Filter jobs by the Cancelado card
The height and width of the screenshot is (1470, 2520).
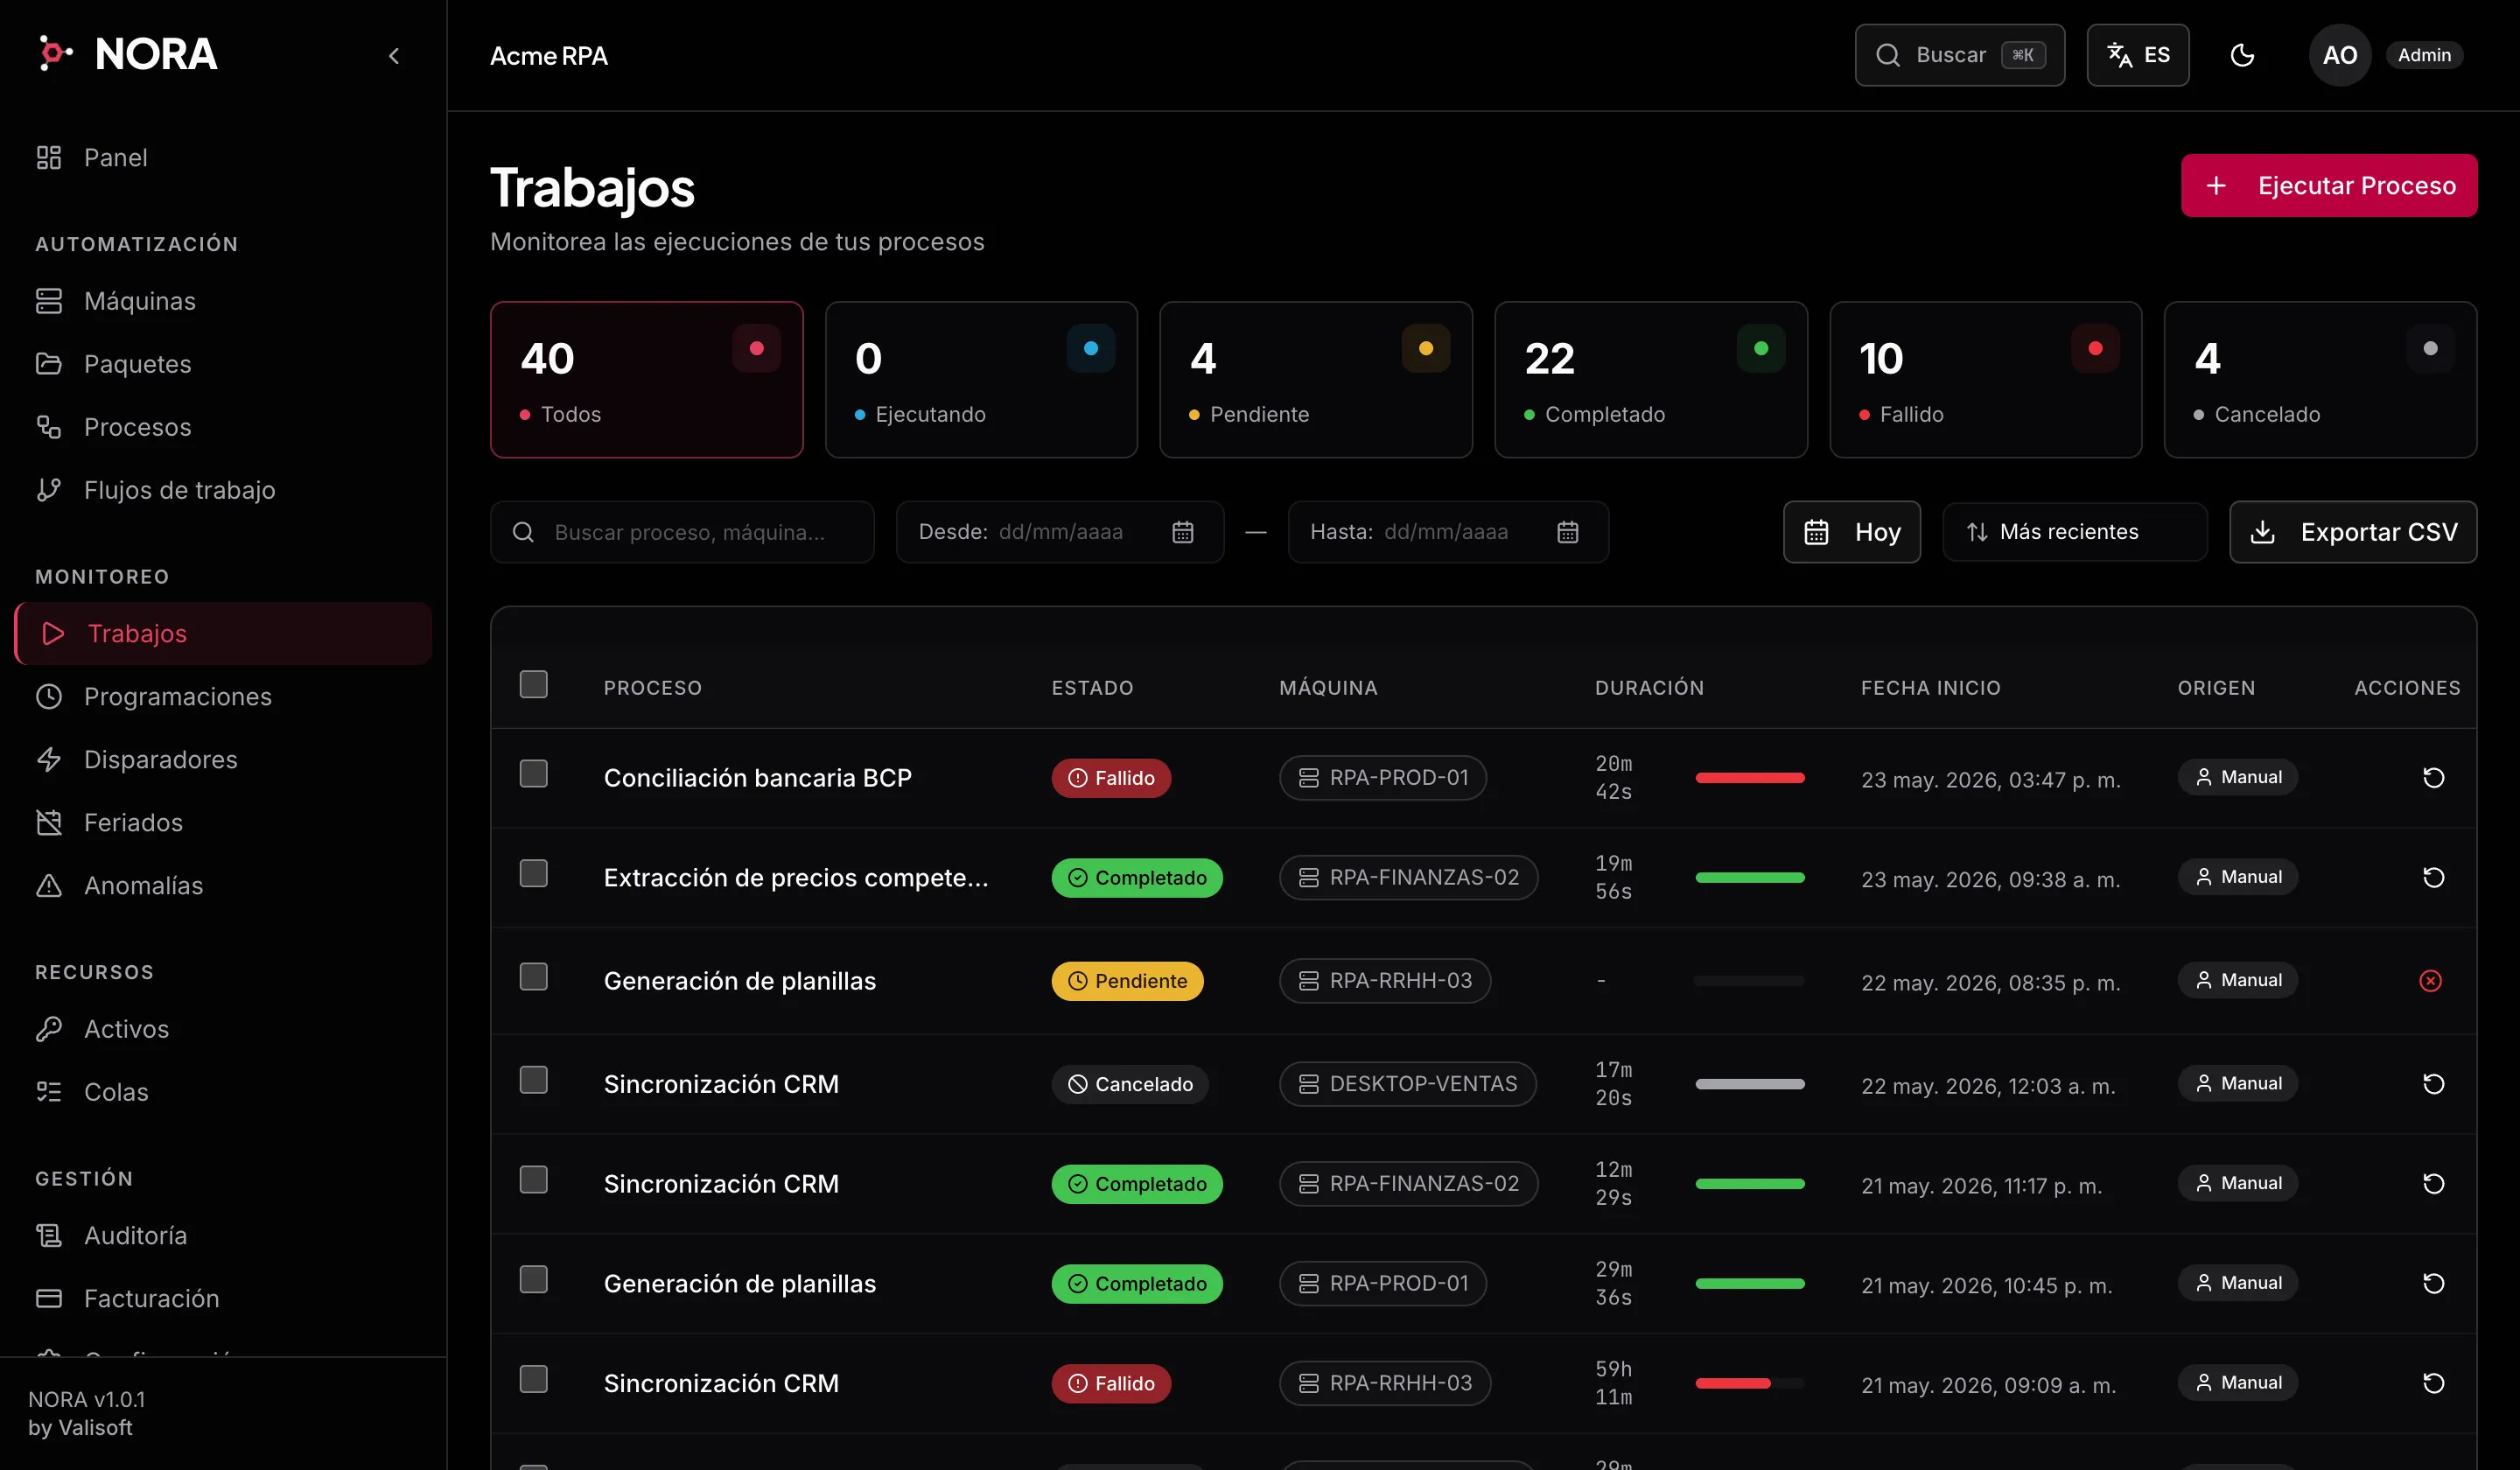tap(2320, 380)
